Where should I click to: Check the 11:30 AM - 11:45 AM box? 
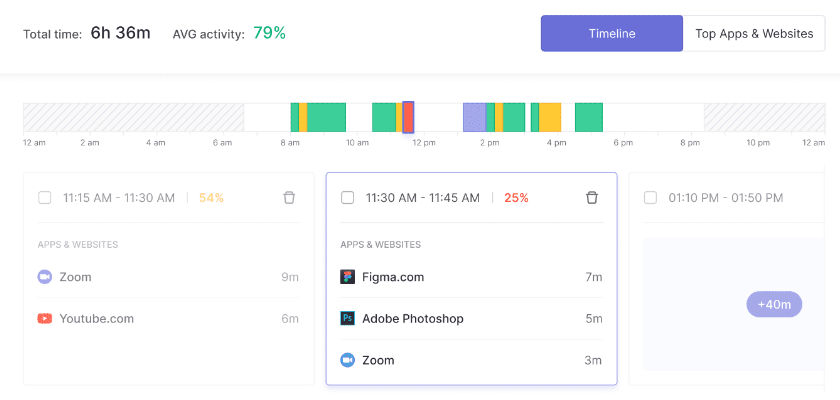(348, 198)
